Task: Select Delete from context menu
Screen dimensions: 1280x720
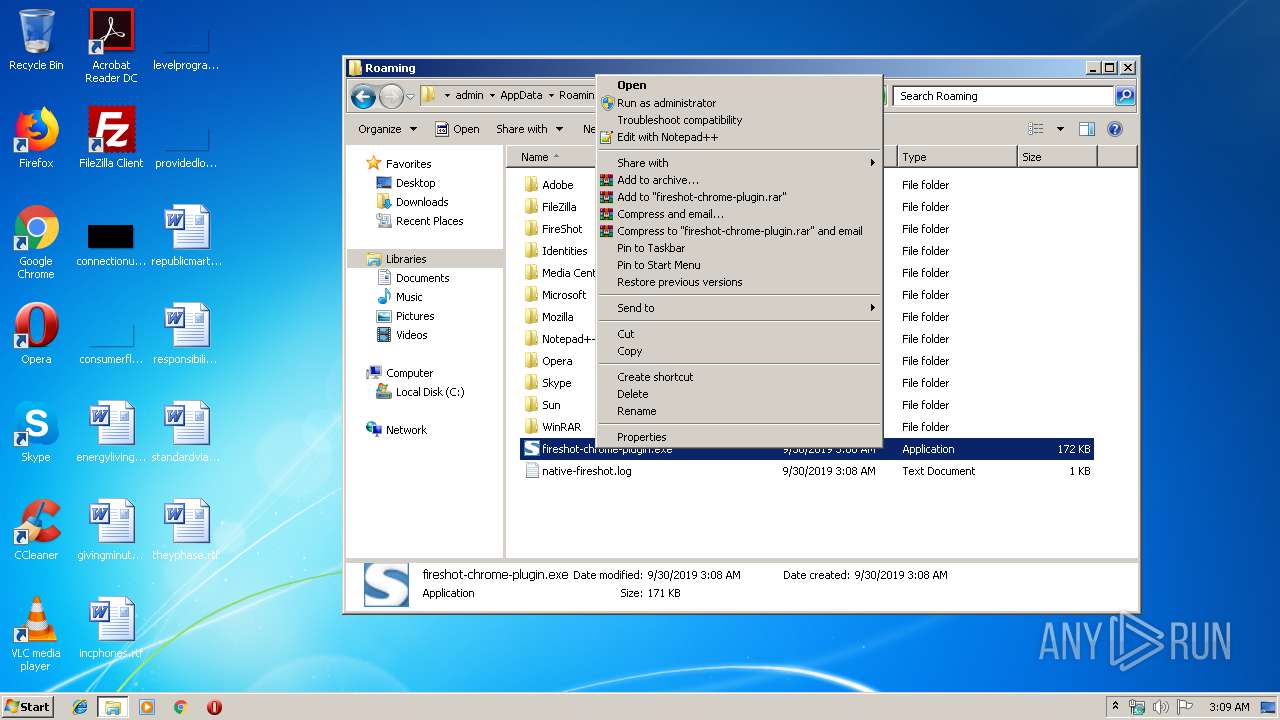Action: point(739,394)
